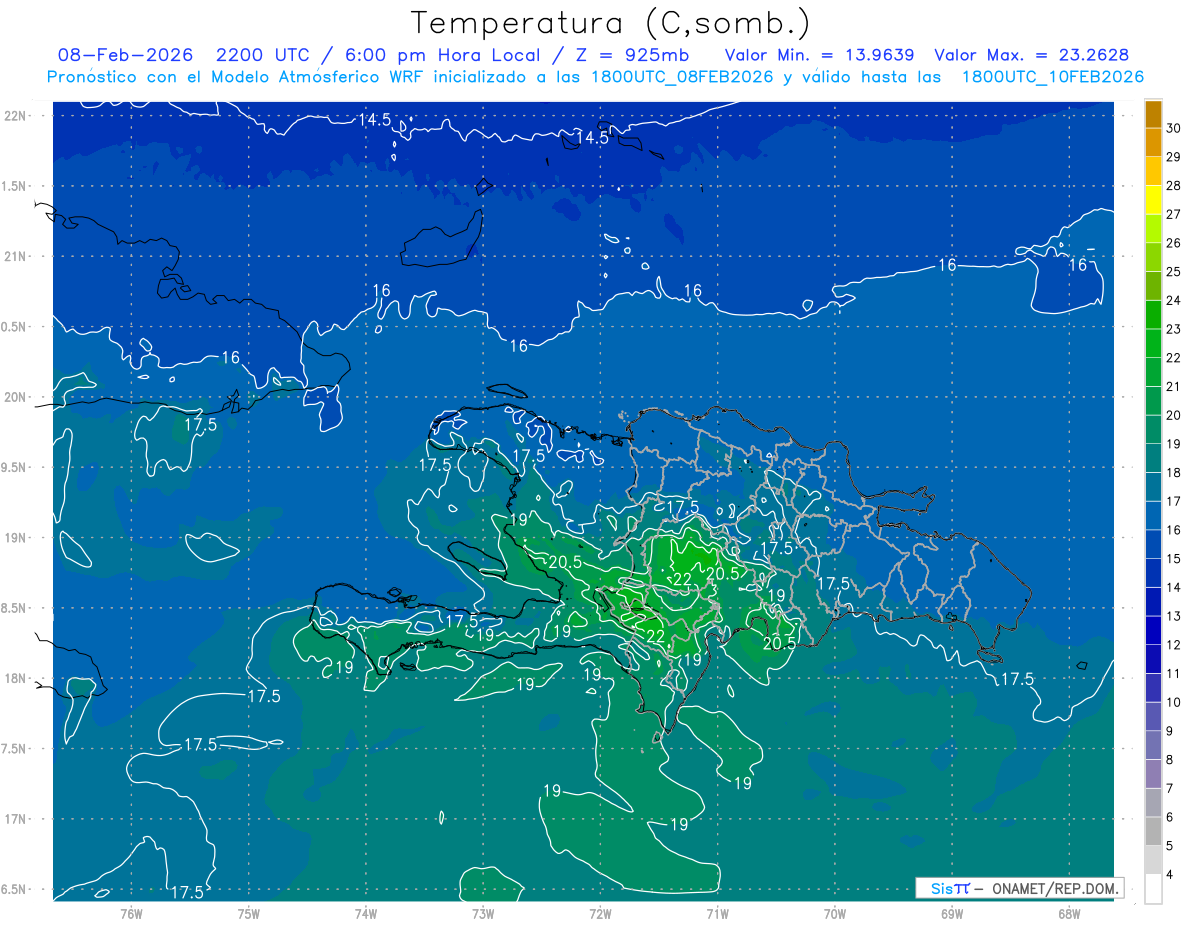Click the legend scale label "18"
This screenshot has width=1200, height=927.
coord(1174,473)
